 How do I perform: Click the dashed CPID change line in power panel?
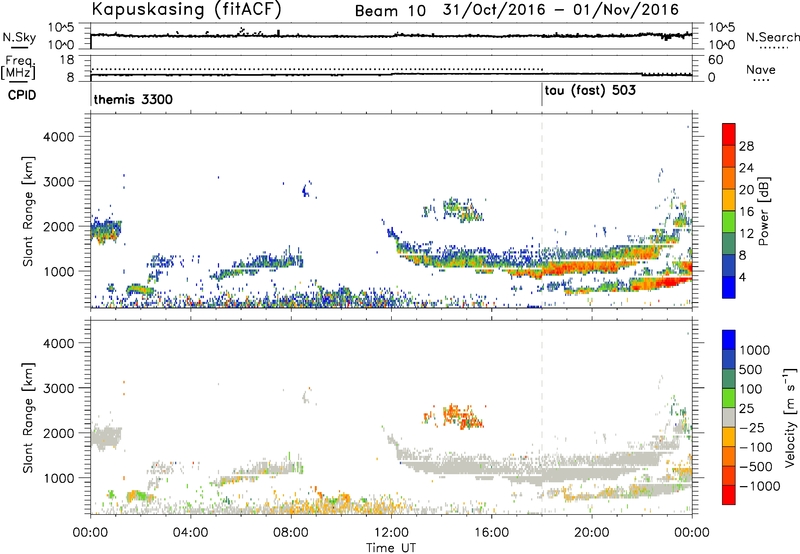click(542, 210)
